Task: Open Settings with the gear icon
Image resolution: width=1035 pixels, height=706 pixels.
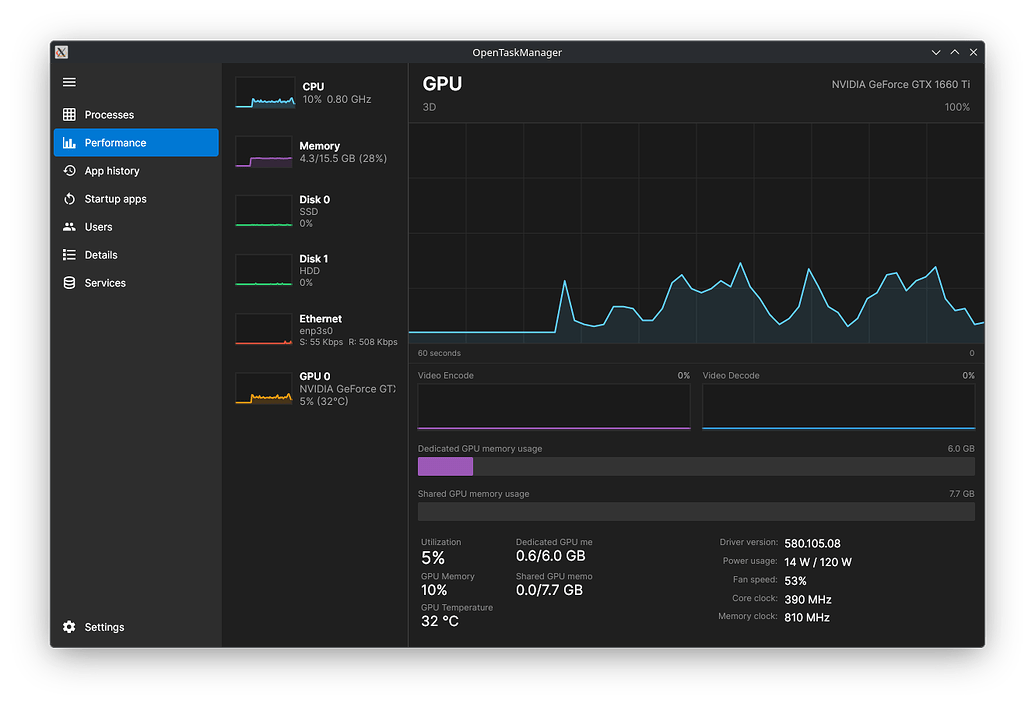Action: pyautogui.click(x=68, y=626)
